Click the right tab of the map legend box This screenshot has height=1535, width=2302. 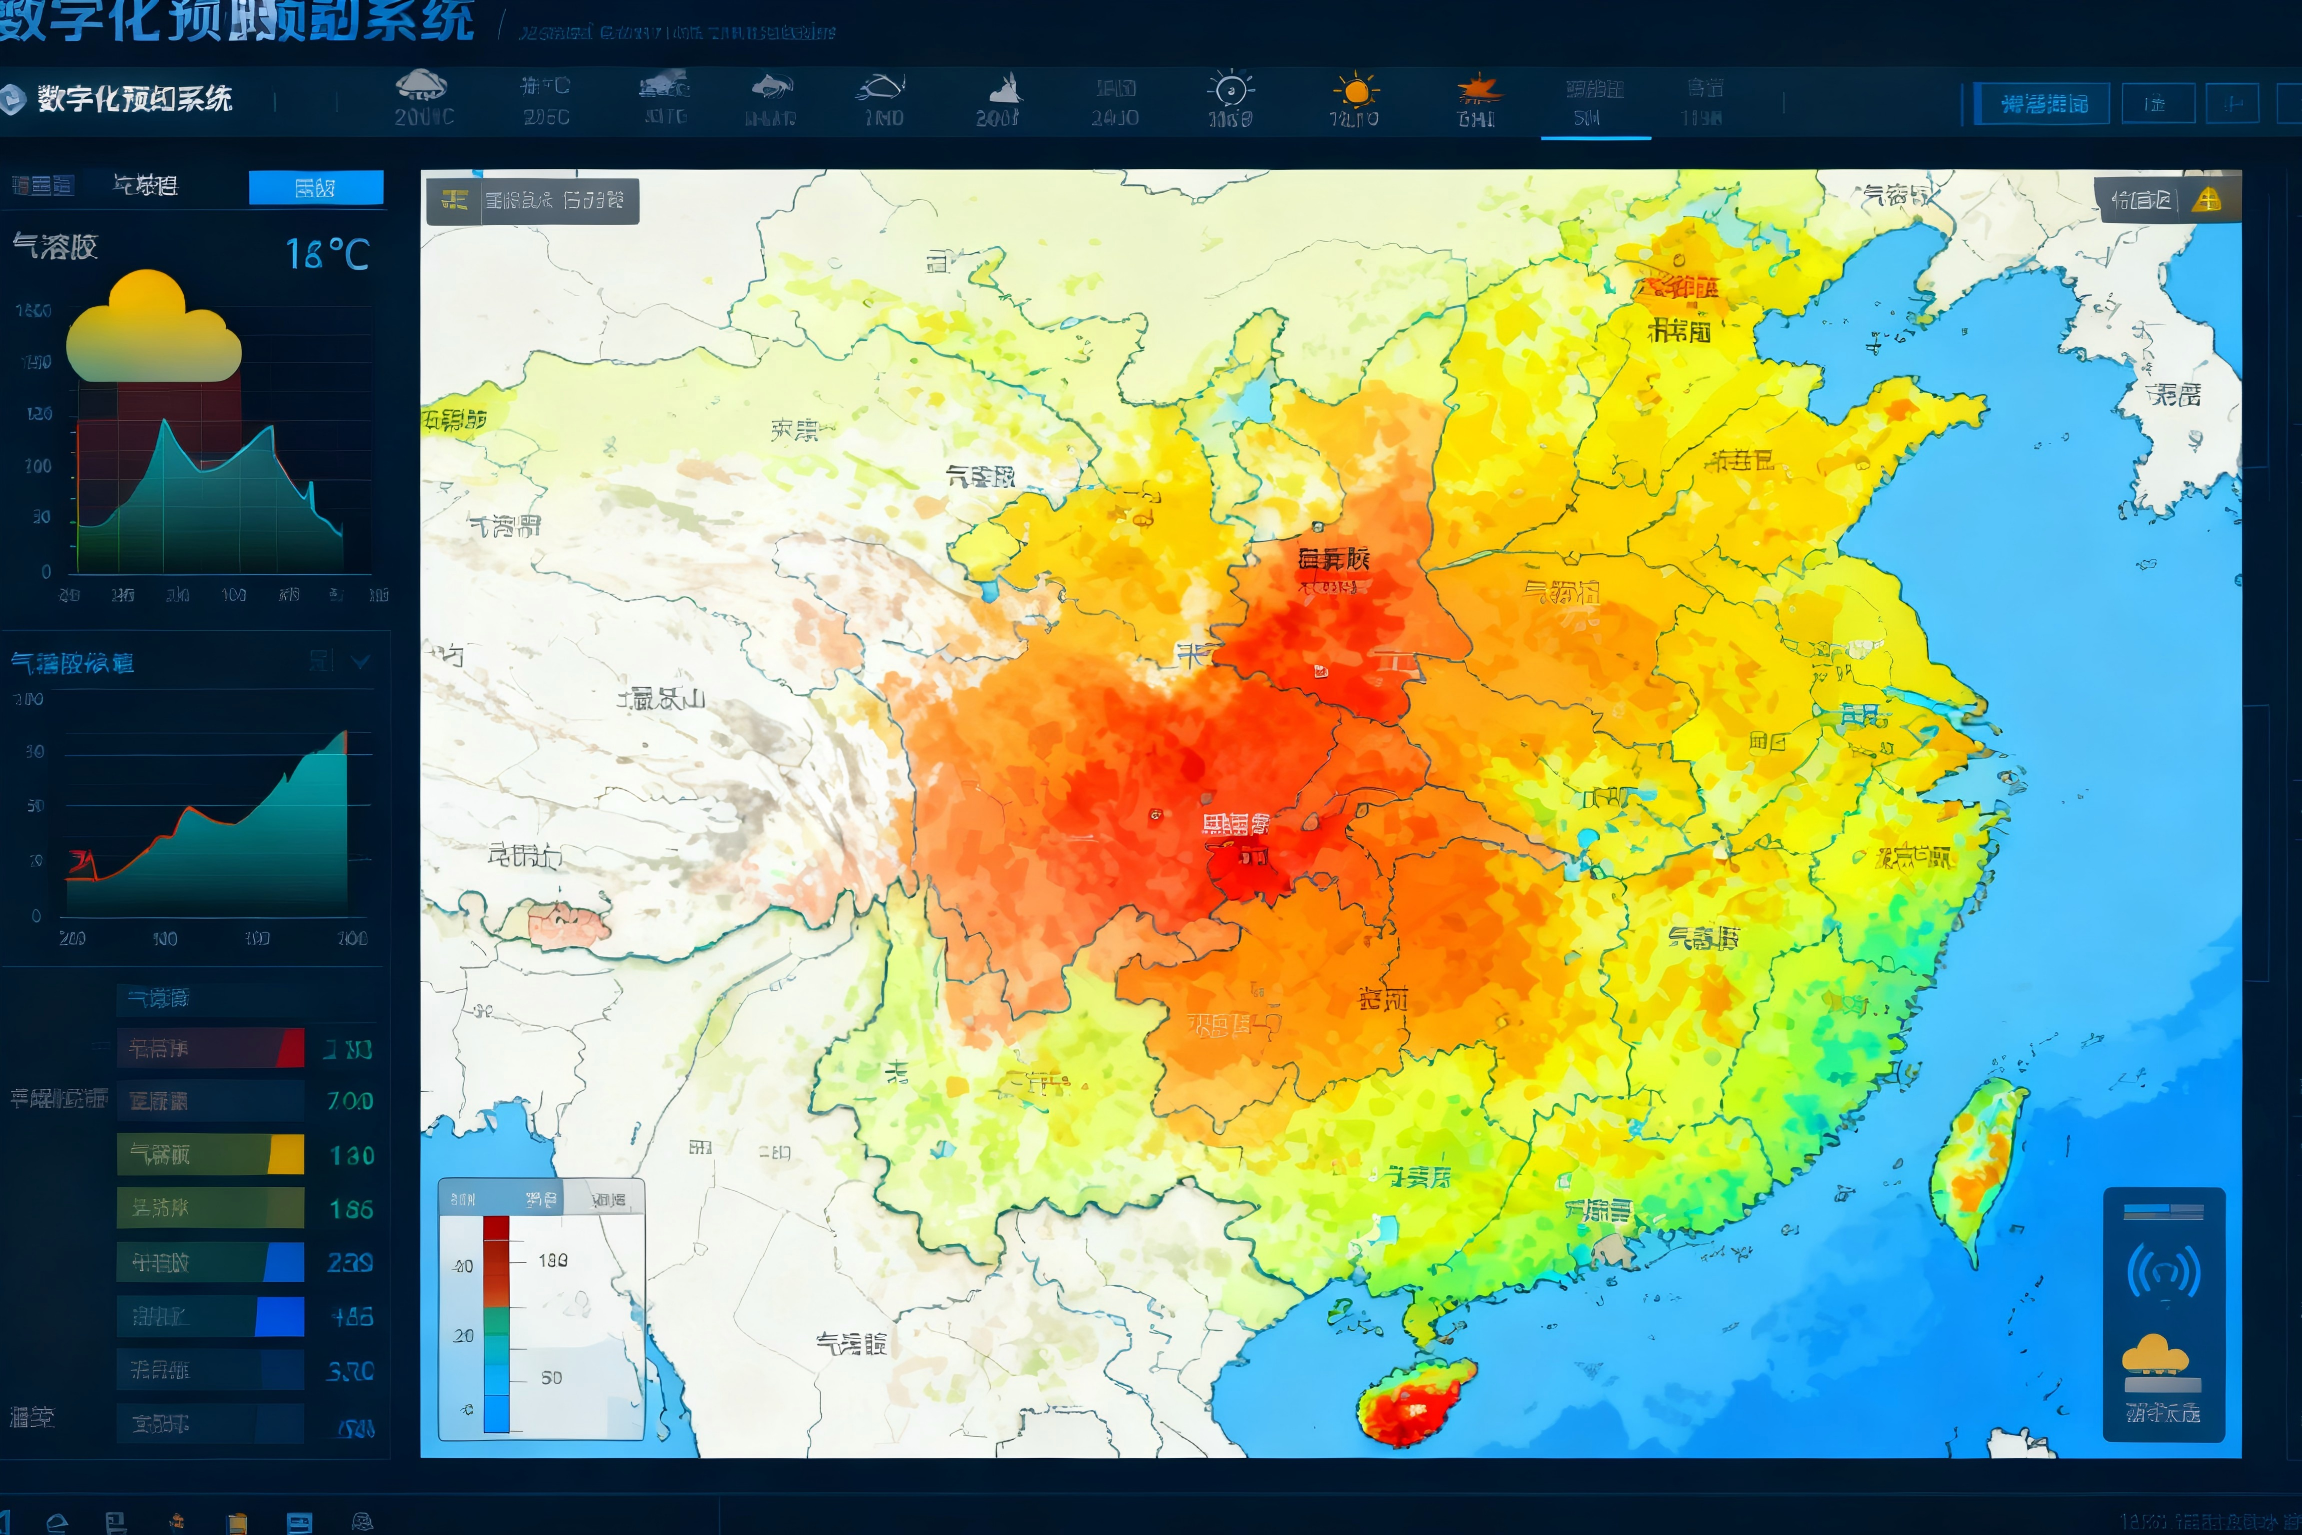607,1198
